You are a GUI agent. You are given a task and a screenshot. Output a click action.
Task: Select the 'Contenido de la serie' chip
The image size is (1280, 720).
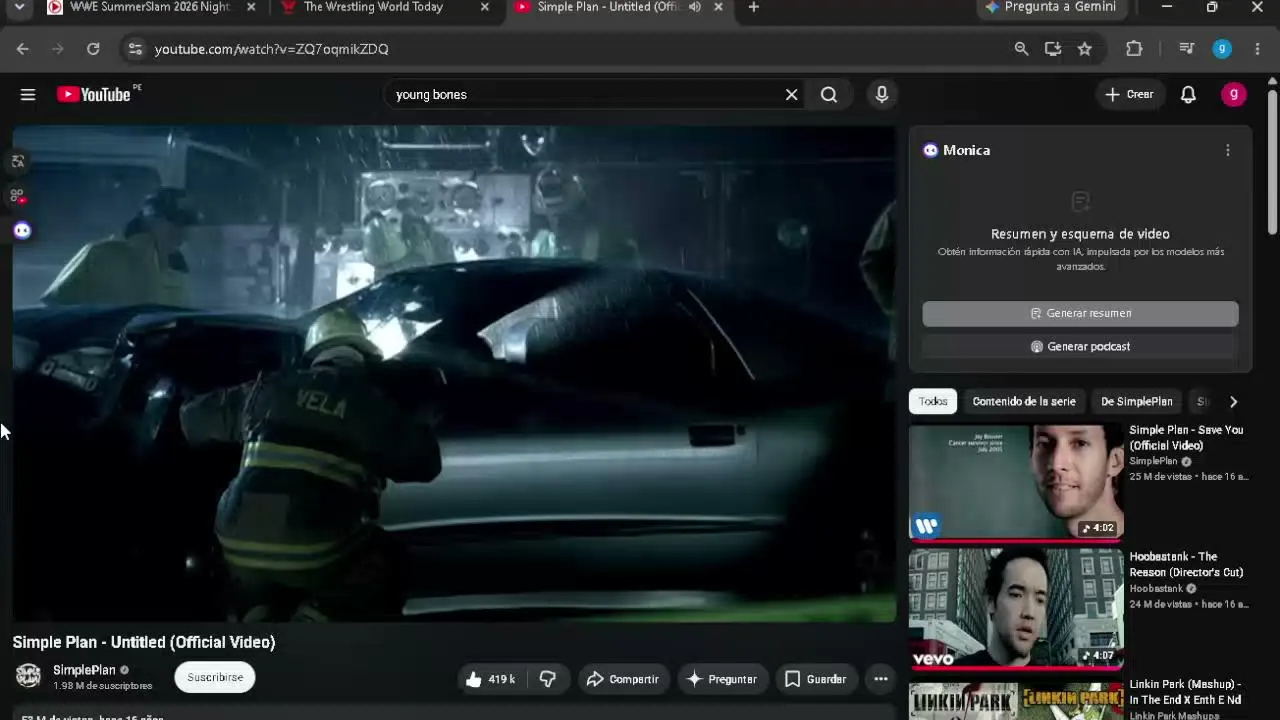coord(1024,402)
